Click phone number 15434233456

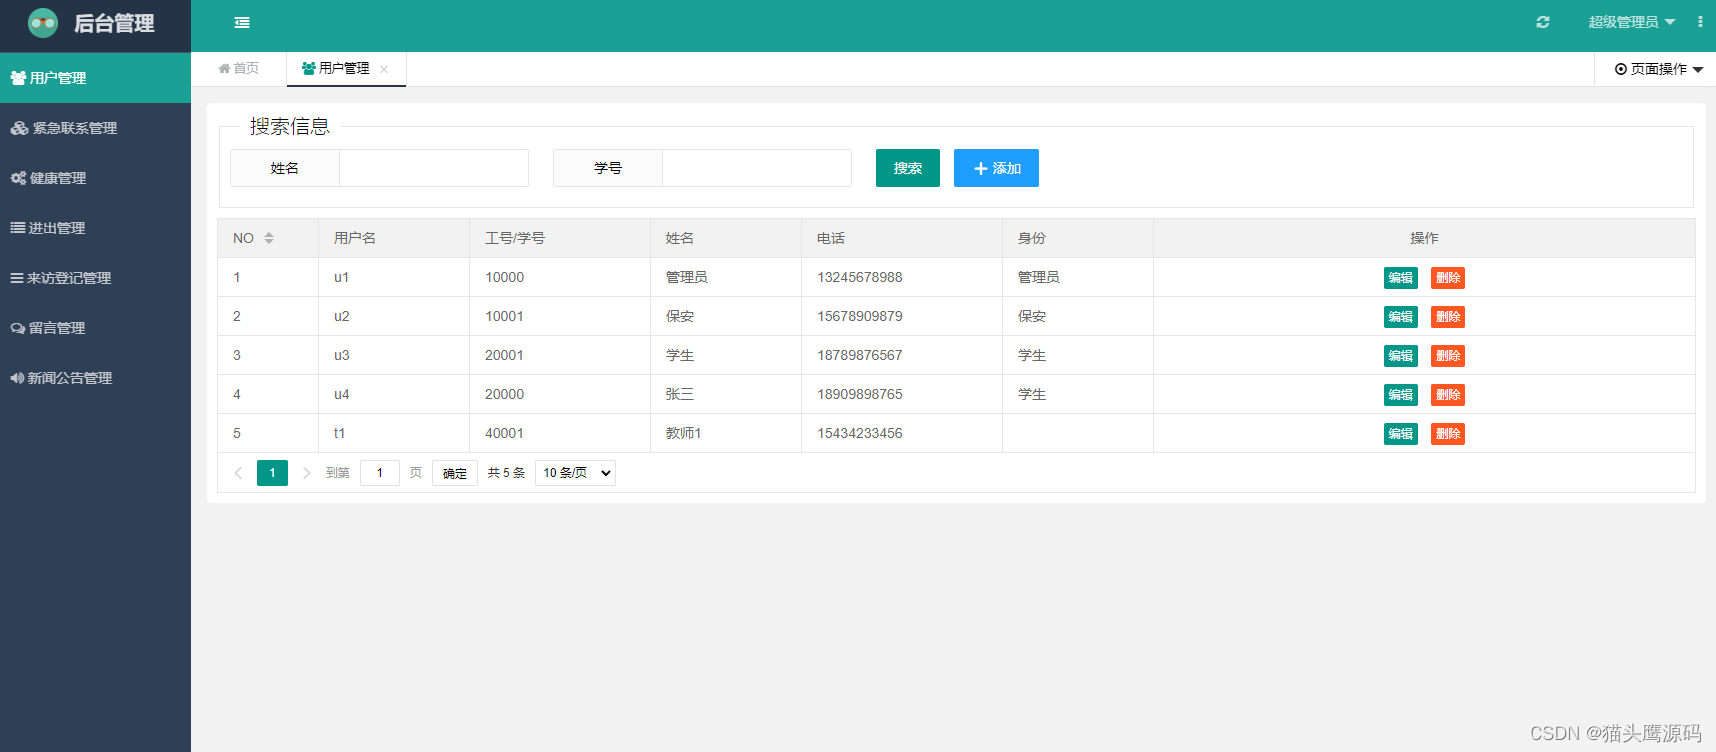[860, 433]
